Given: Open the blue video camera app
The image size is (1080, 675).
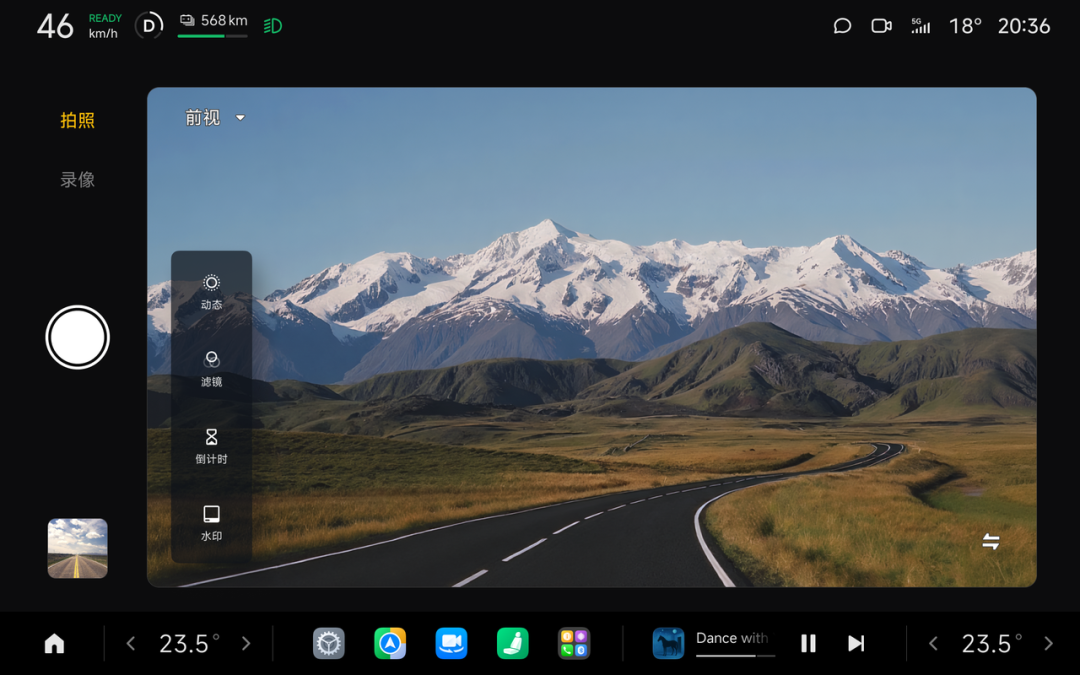Looking at the screenshot, I should tap(451, 643).
